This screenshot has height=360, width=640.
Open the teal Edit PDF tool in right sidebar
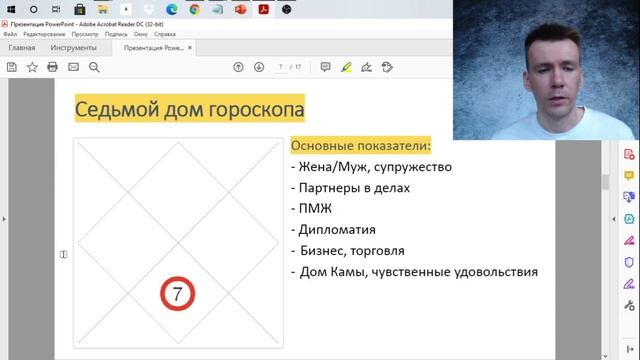(629, 219)
